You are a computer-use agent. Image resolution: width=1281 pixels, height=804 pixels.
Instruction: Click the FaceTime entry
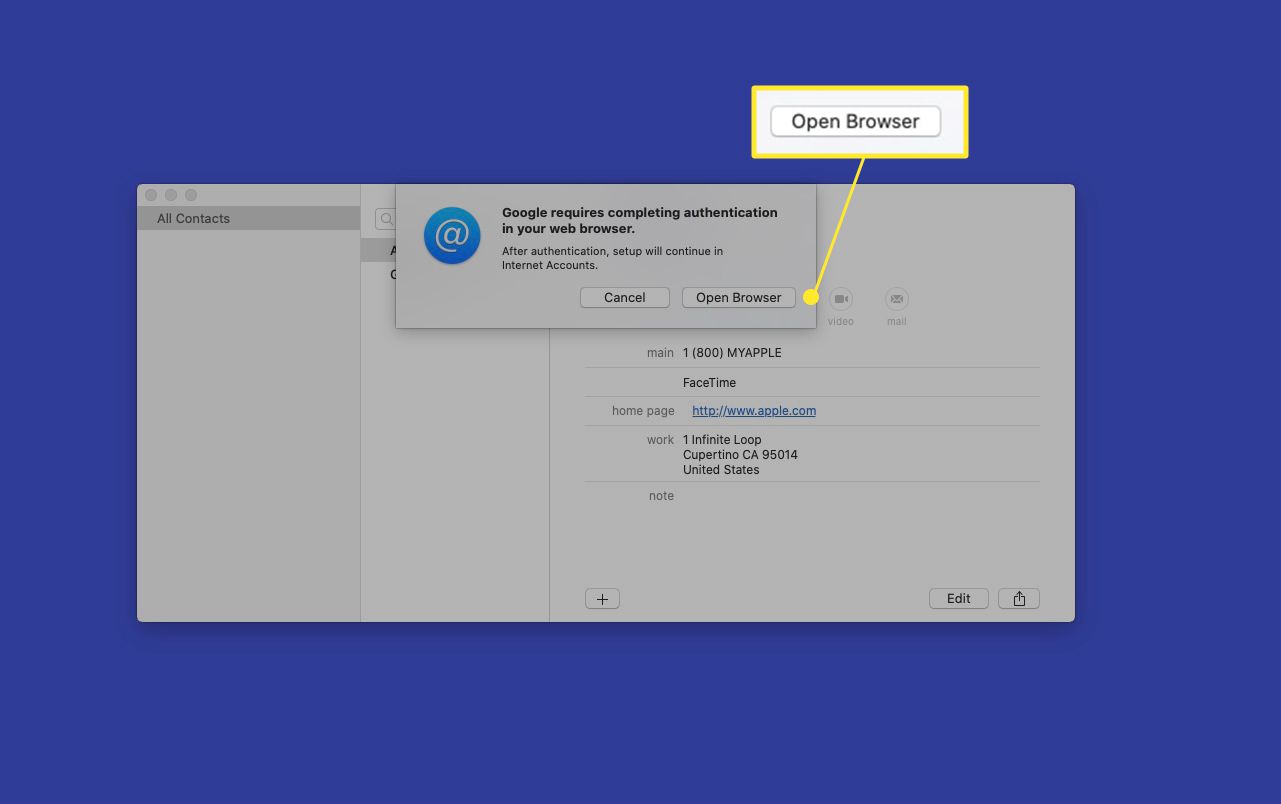(709, 382)
